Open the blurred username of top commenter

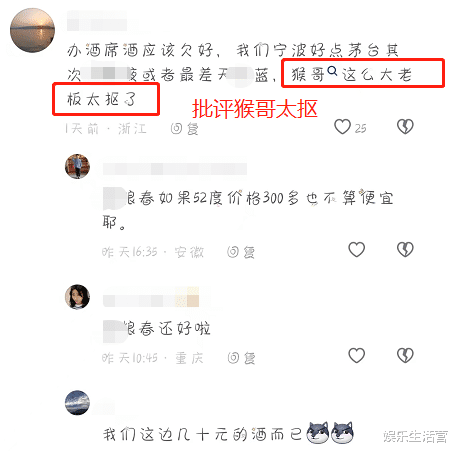tap(97, 21)
